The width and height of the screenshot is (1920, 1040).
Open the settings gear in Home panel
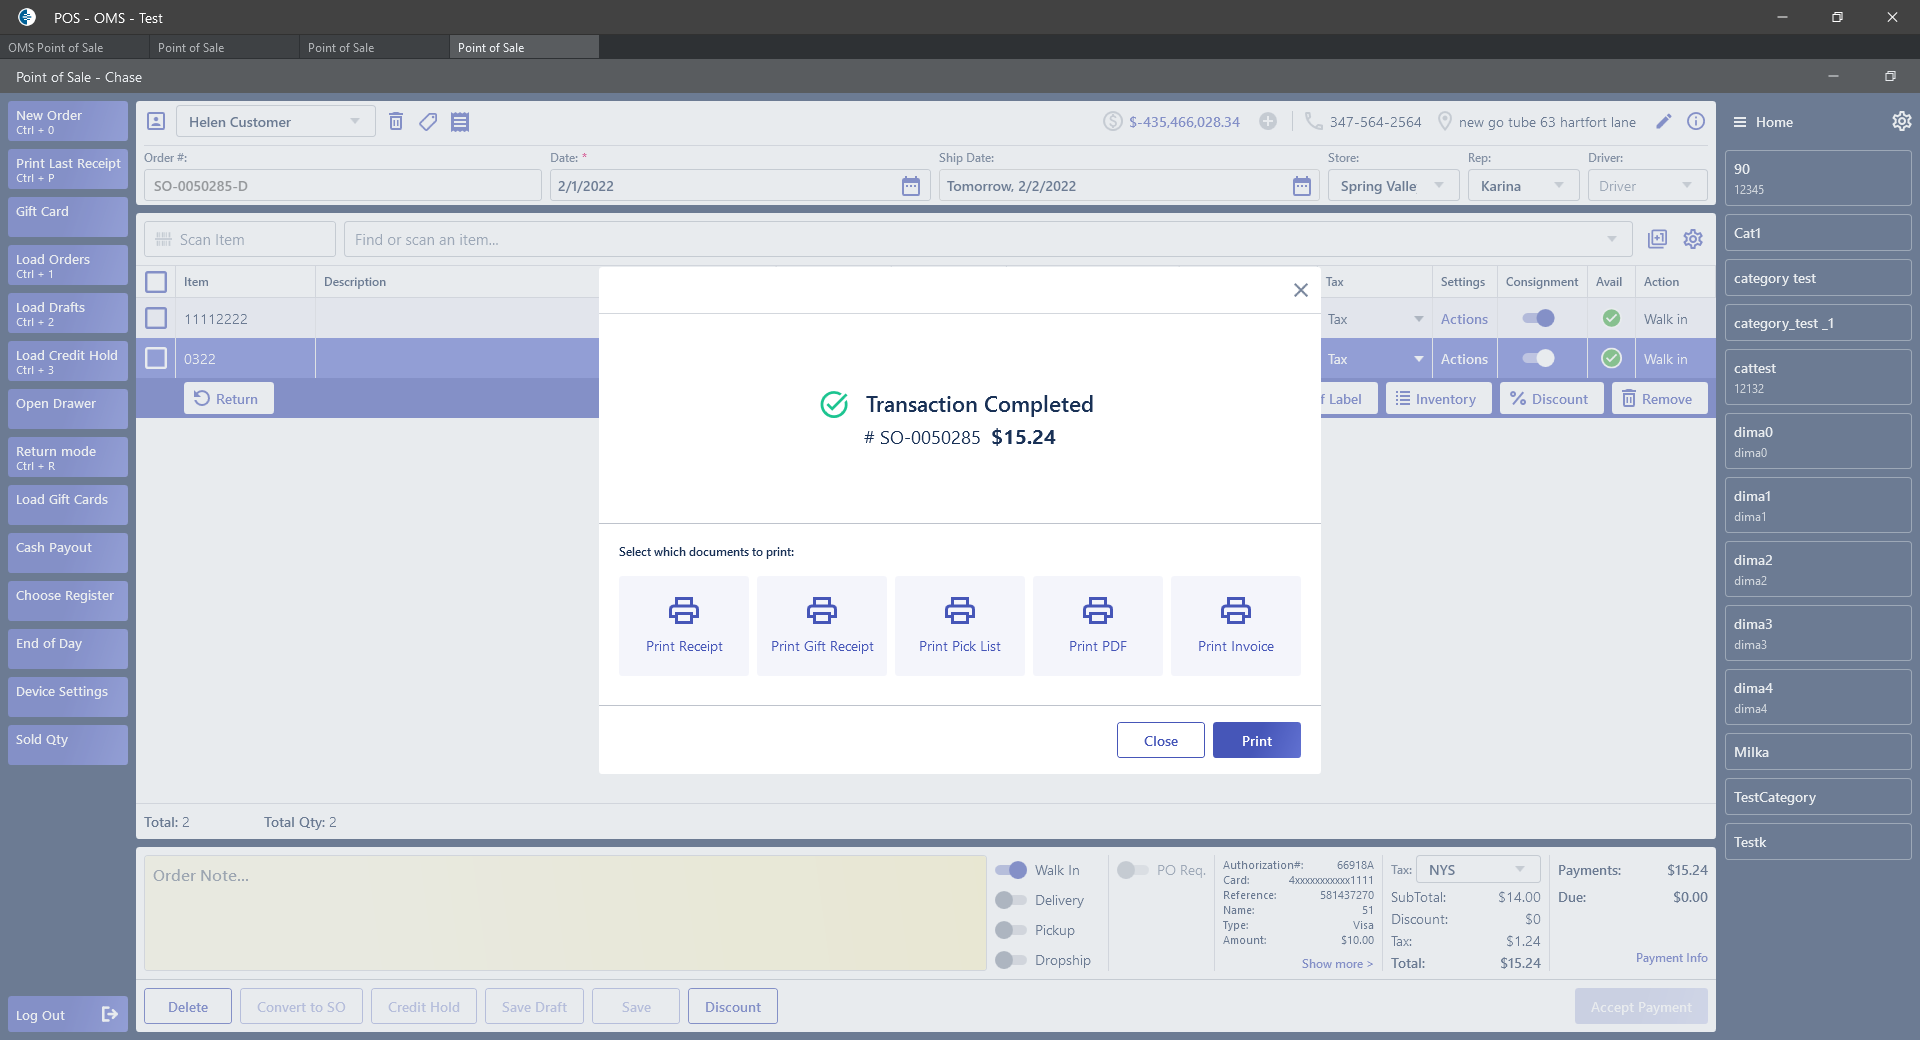click(x=1901, y=121)
